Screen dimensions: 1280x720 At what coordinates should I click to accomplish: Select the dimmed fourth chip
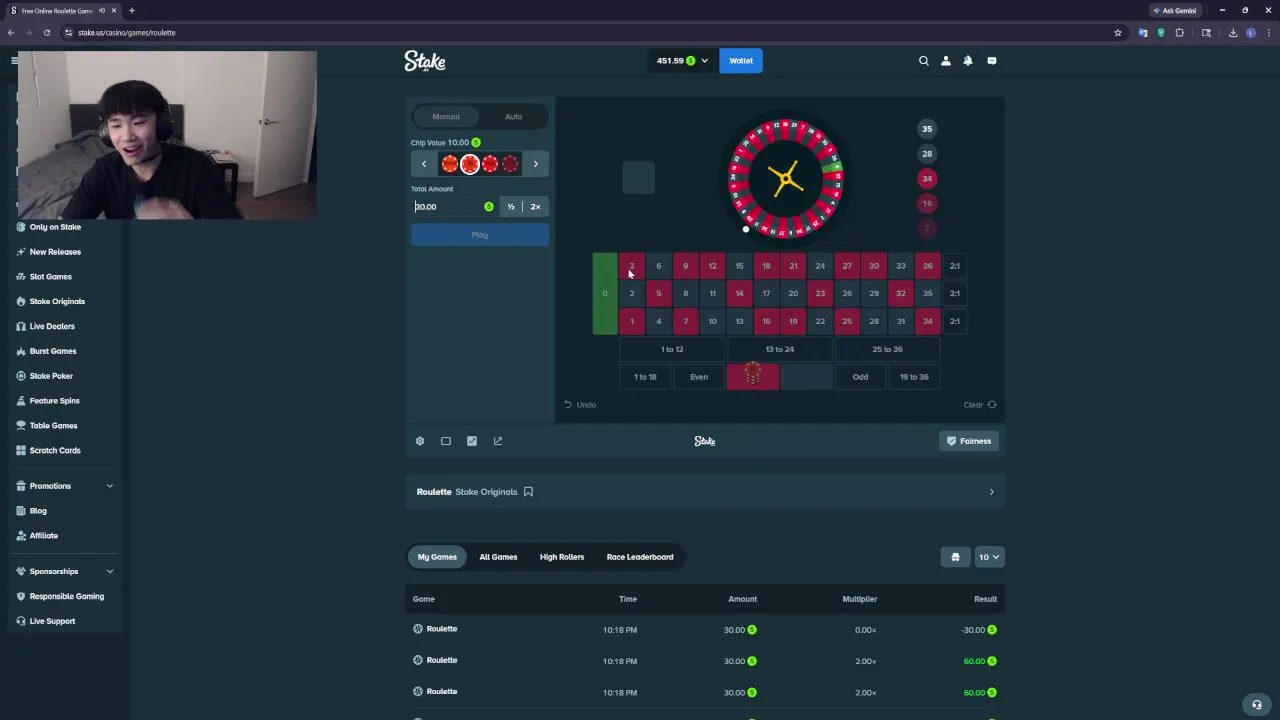pyautogui.click(x=511, y=164)
